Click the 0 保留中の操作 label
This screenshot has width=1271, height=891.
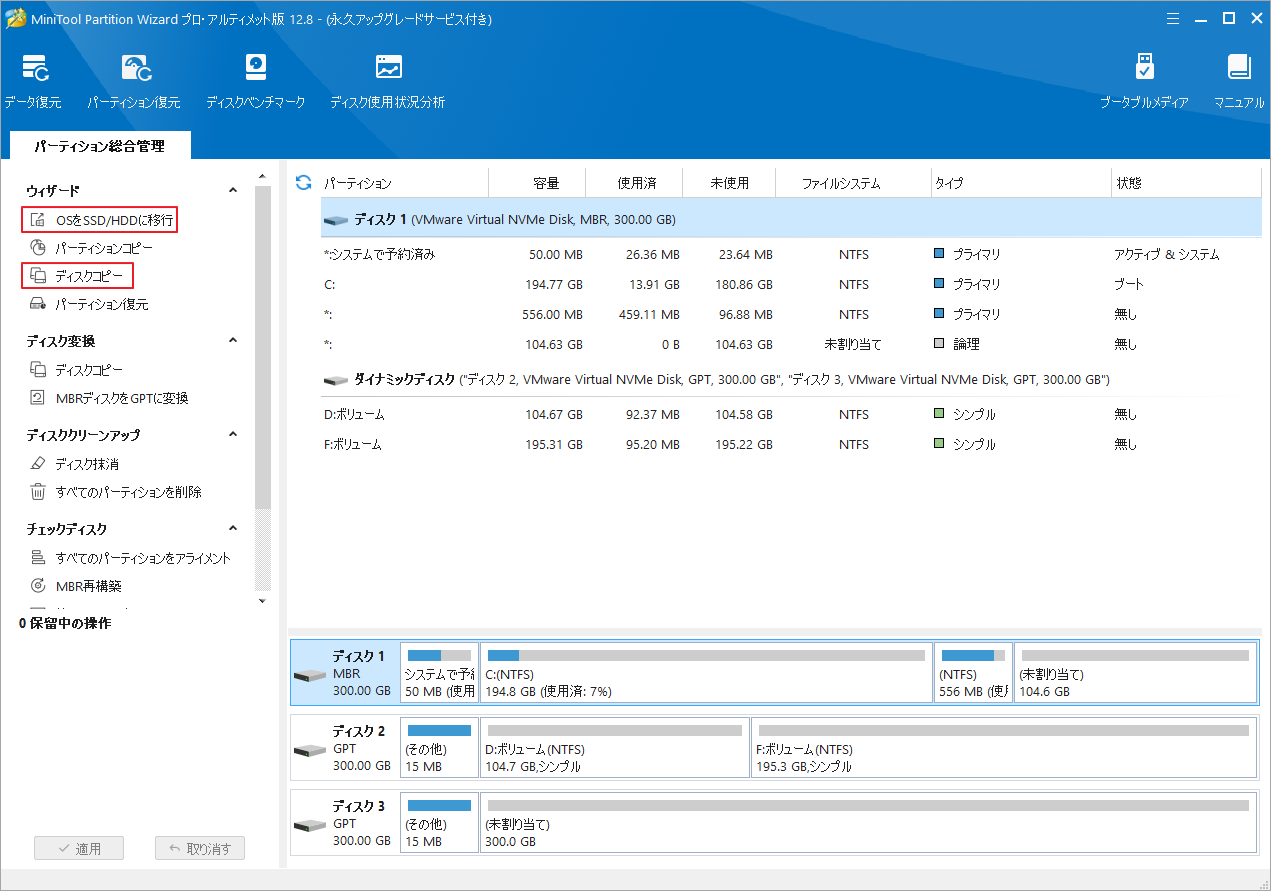65,623
